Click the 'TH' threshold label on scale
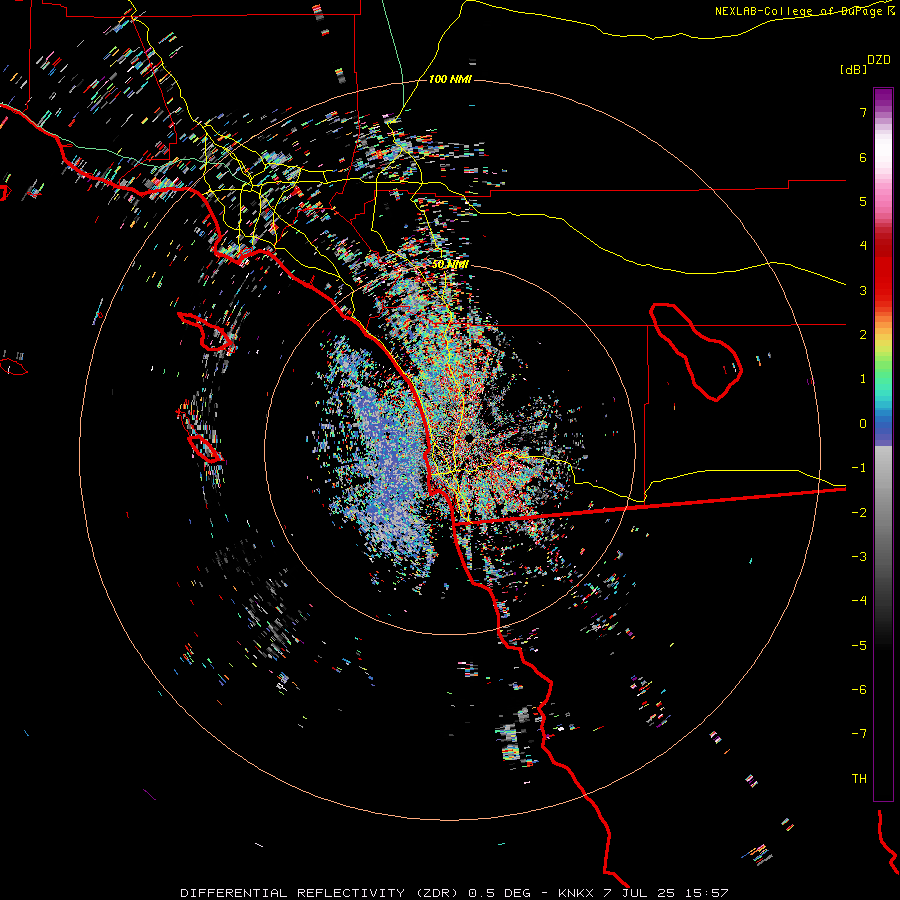The image size is (900, 900). (x=859, y=779)
